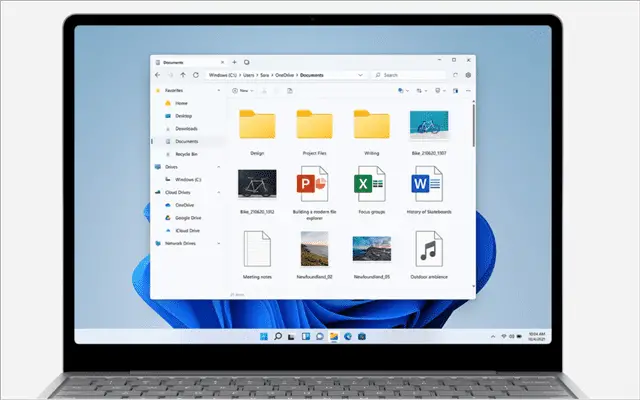The height and width of the screenshot is (400, 640).
Task: Click Users in the address breadcrumb
Action: (249, 75)
